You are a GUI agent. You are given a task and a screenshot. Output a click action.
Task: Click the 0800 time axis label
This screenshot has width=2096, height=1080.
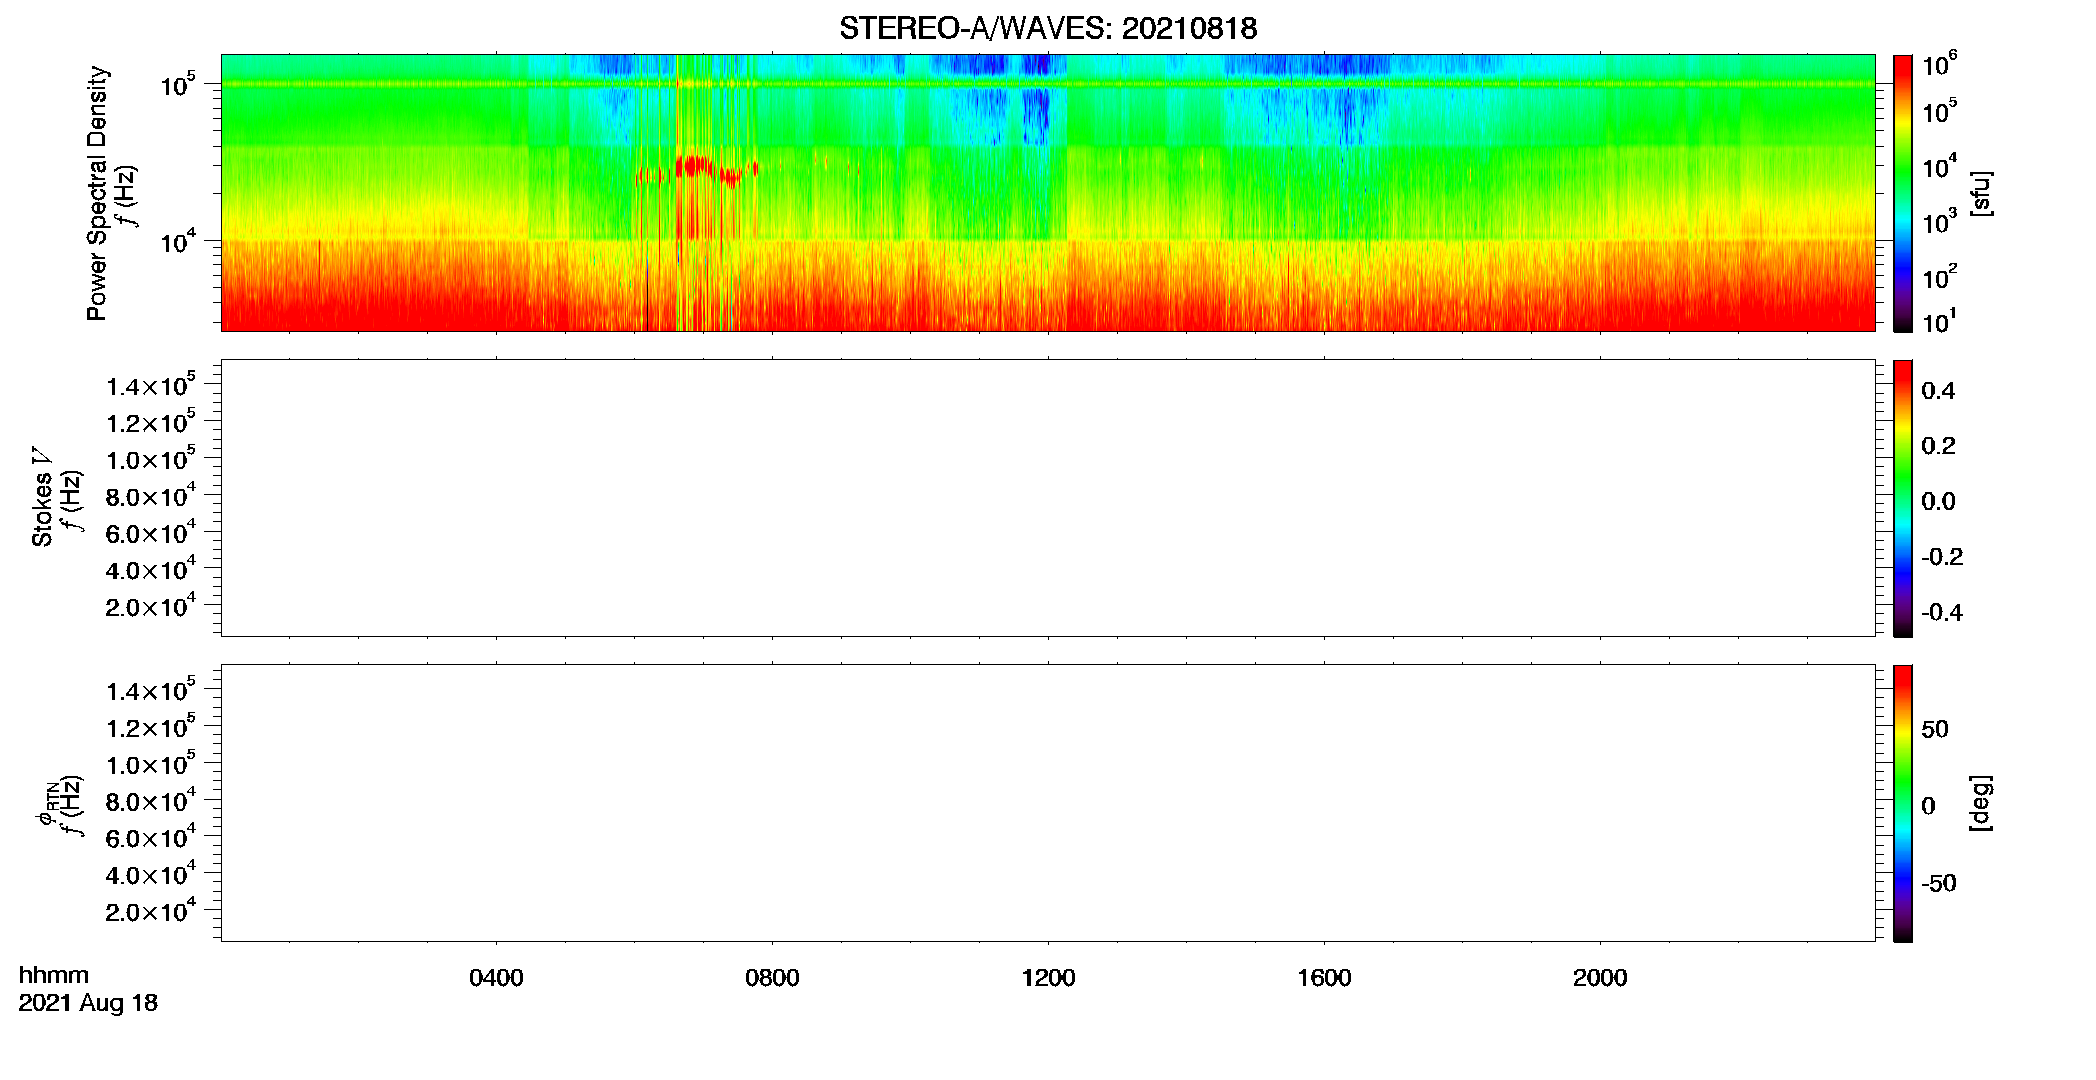tap(772, 978)
